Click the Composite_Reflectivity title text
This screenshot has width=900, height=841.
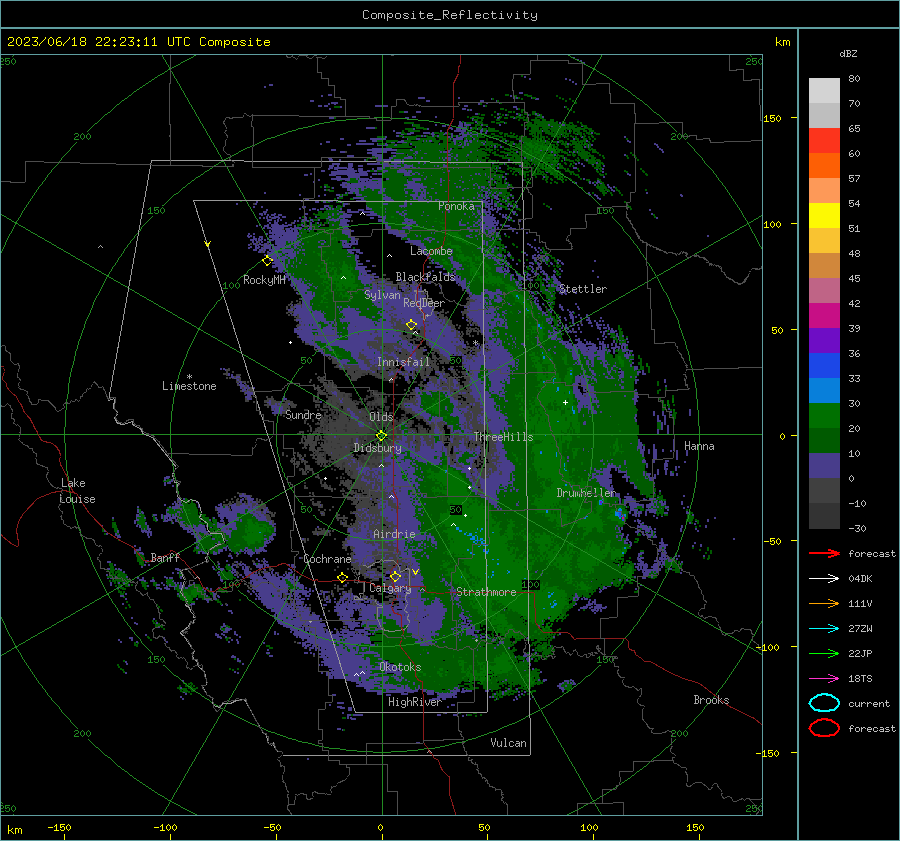tap(450, 15)
